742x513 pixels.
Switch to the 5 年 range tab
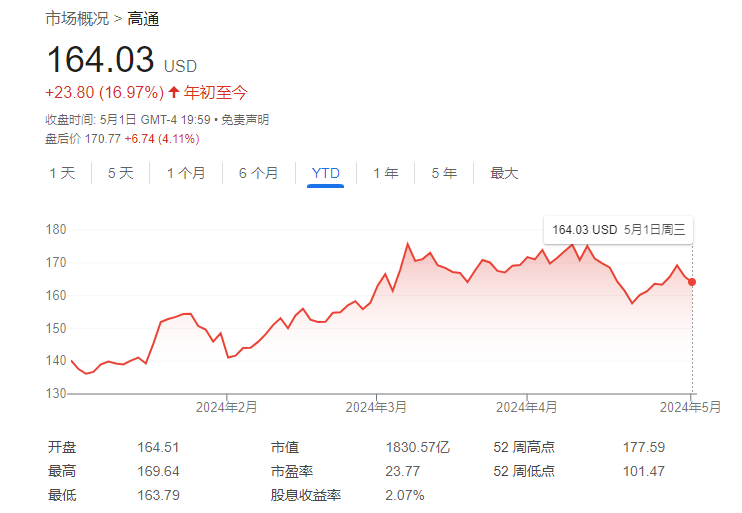(444, 173)
